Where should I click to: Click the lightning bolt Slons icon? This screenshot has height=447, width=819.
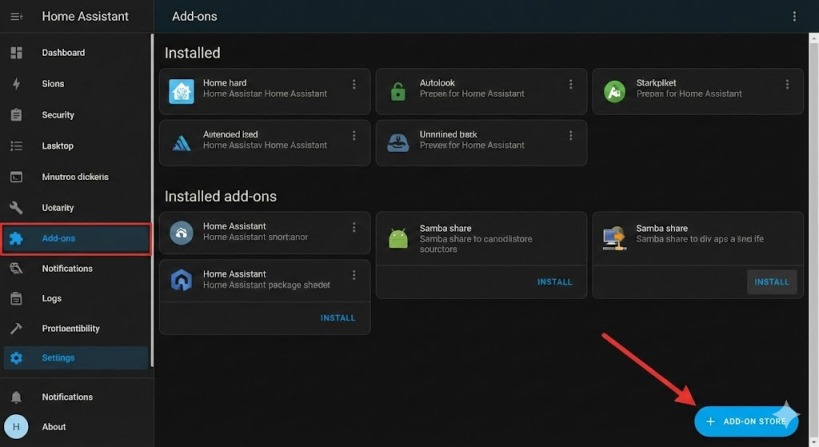[x=16, y=84]
